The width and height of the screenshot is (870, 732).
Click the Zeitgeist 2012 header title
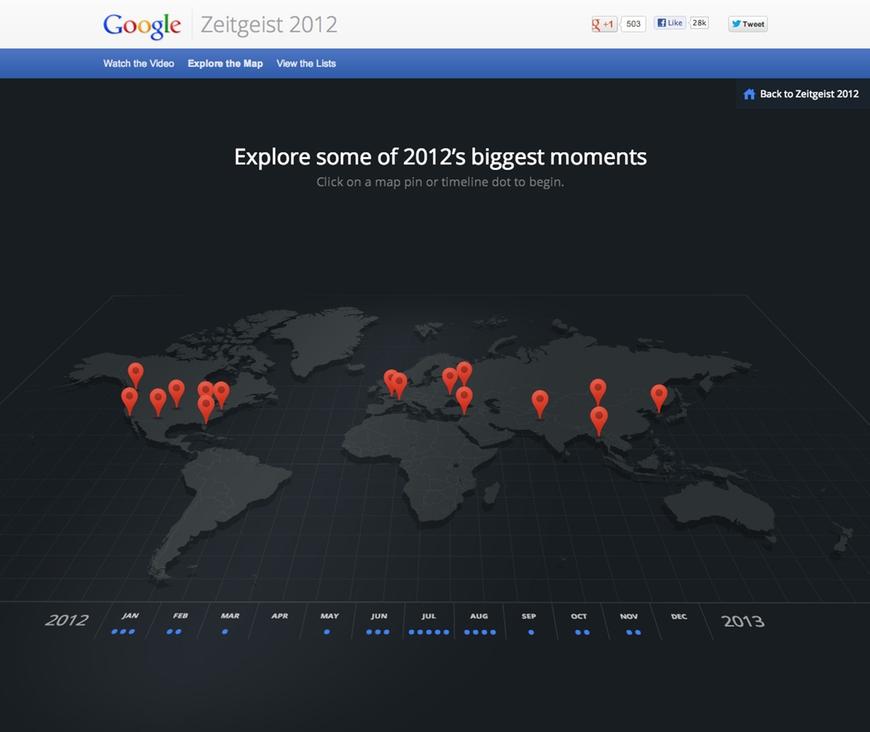pyautogui.click(x=269, y=24)
